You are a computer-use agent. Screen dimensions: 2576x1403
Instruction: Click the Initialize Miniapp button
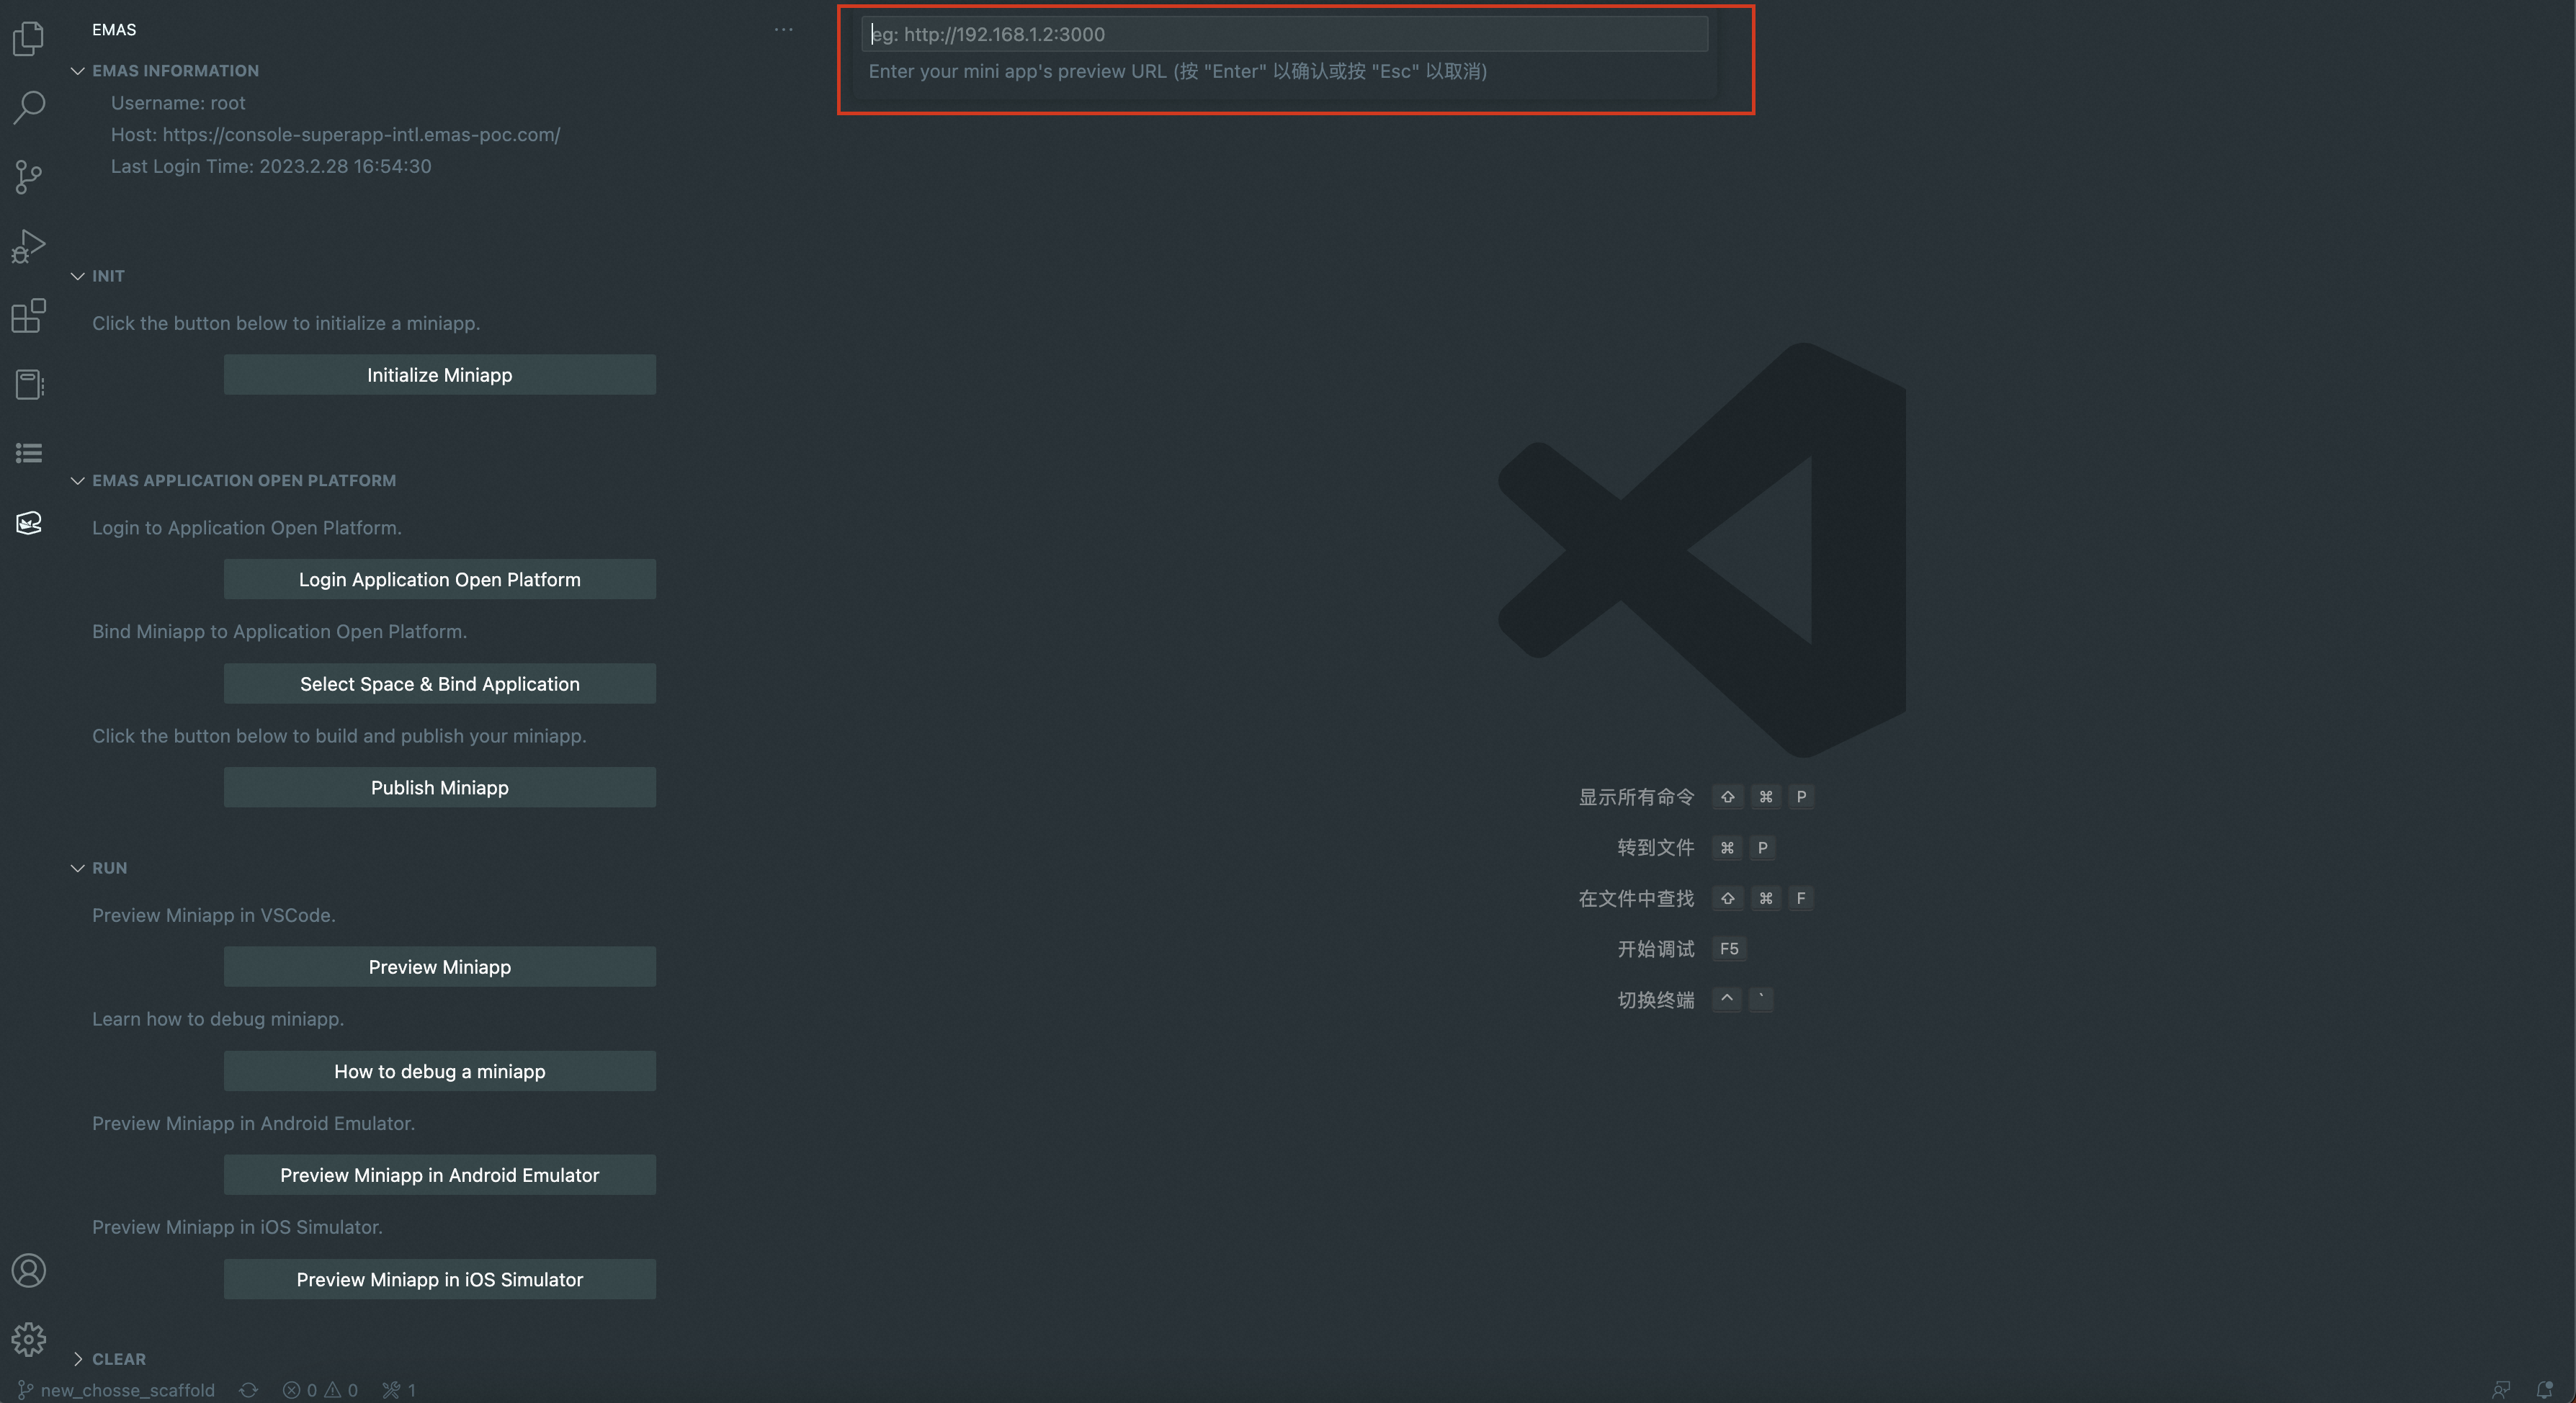(439, 375)
